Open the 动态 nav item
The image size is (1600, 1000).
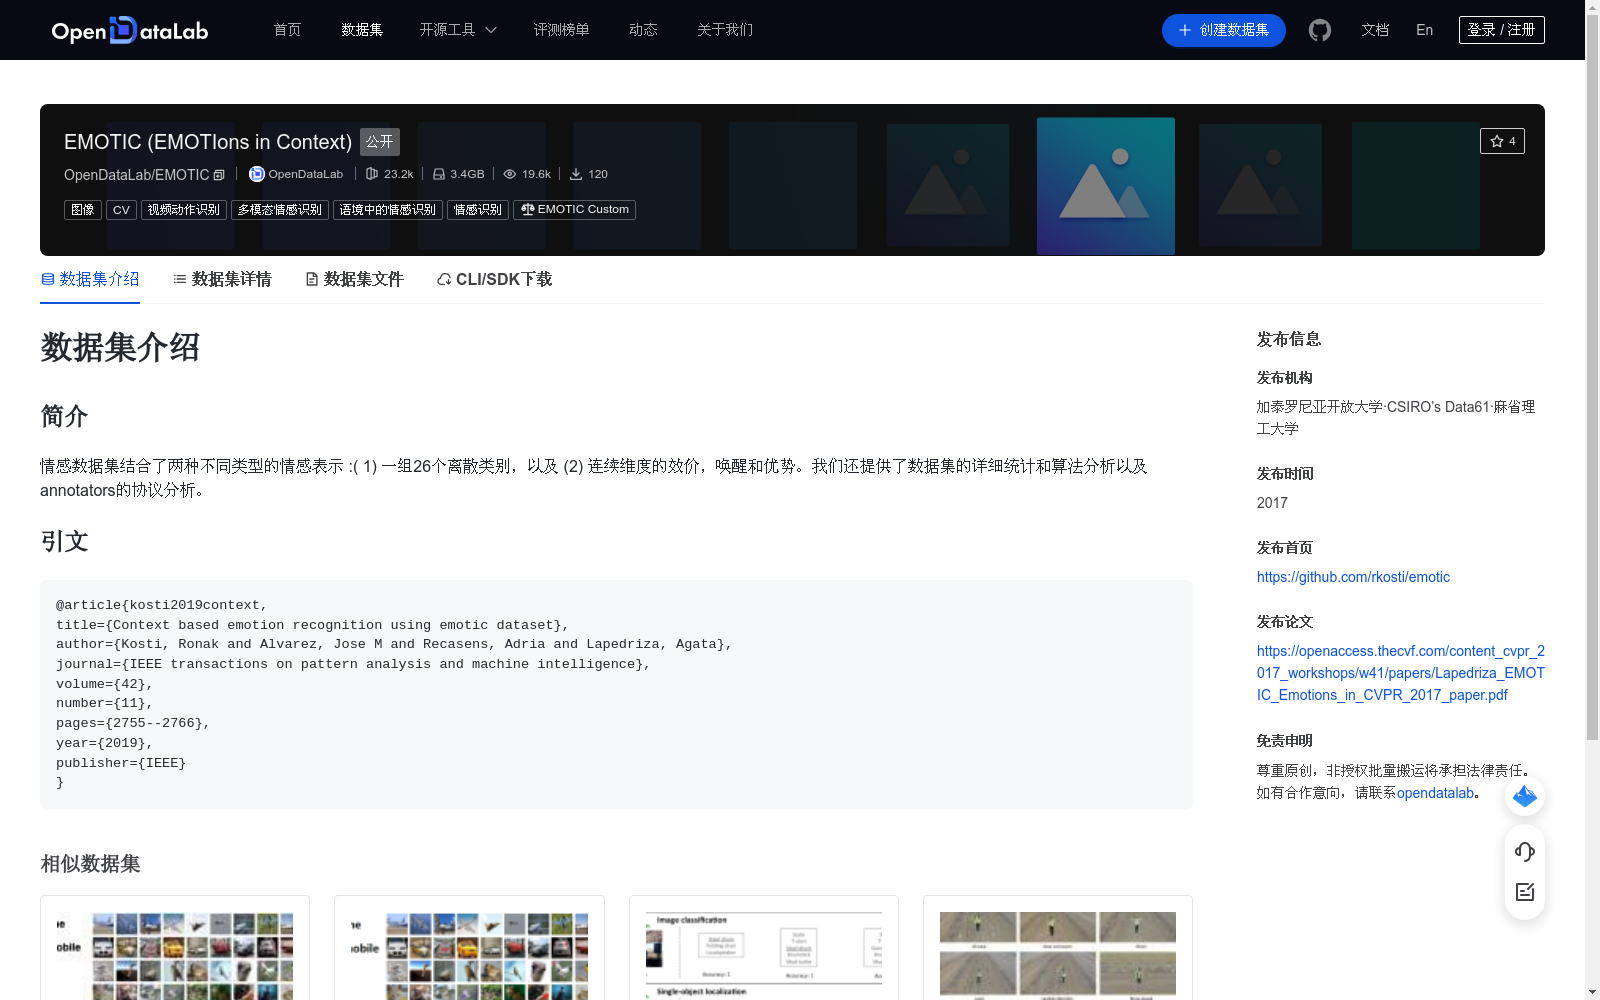(643, 30)
